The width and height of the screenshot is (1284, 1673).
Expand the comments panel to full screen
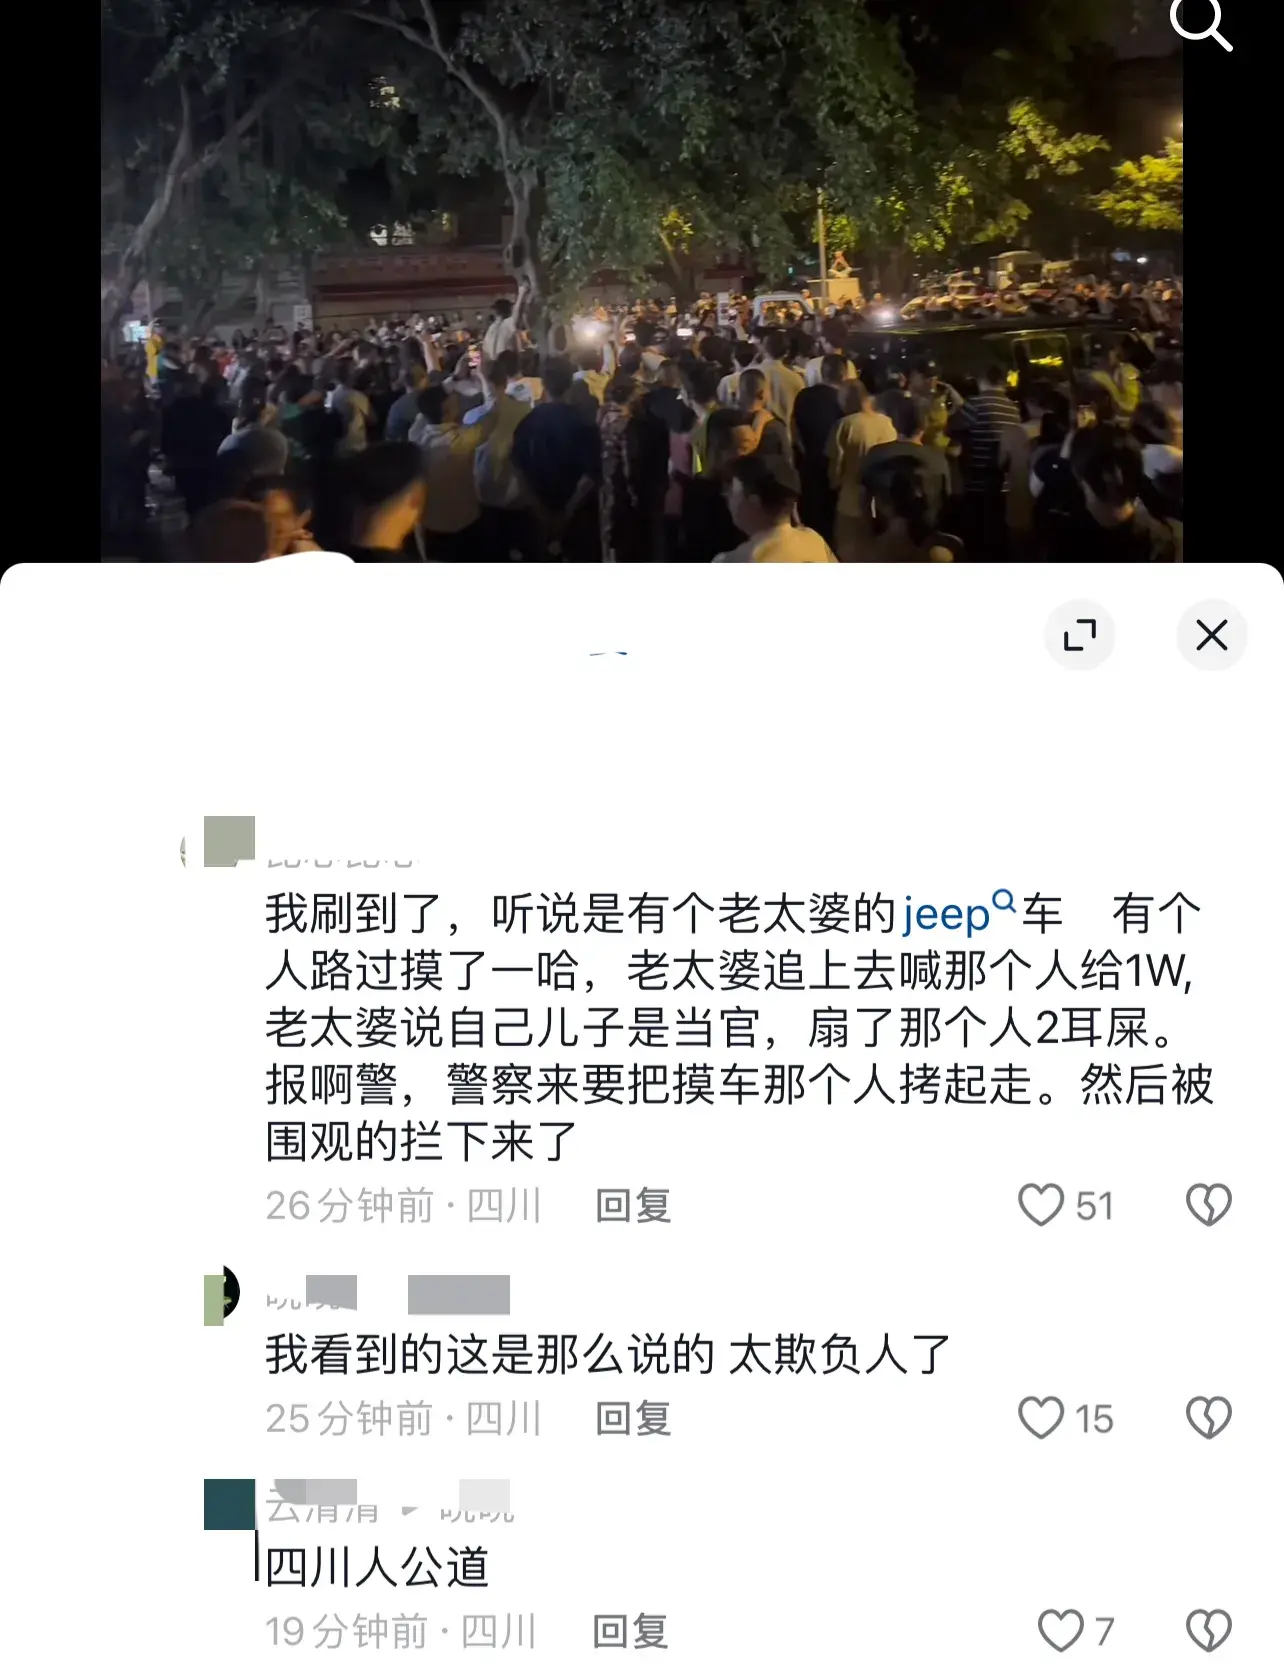tap(1079, 635)
